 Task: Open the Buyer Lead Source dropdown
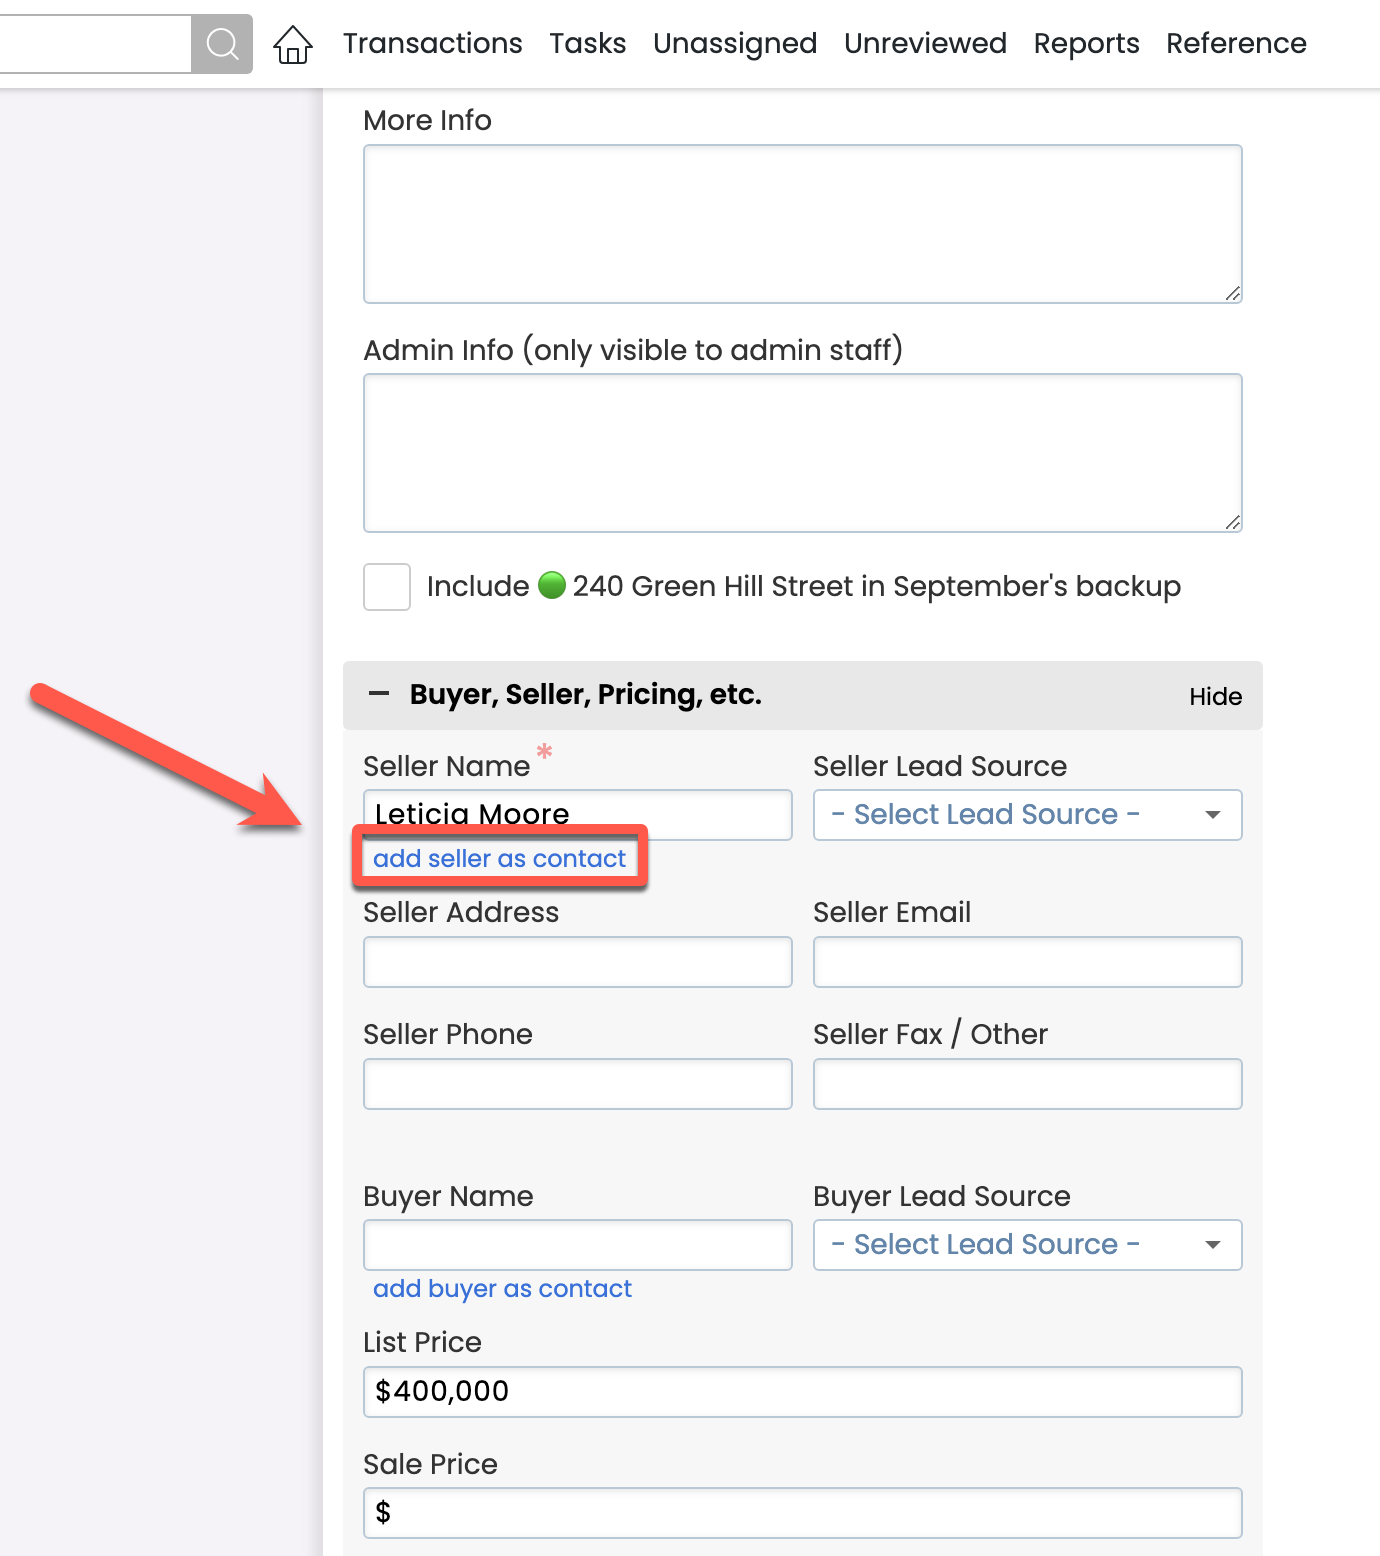point(1027,1245)
